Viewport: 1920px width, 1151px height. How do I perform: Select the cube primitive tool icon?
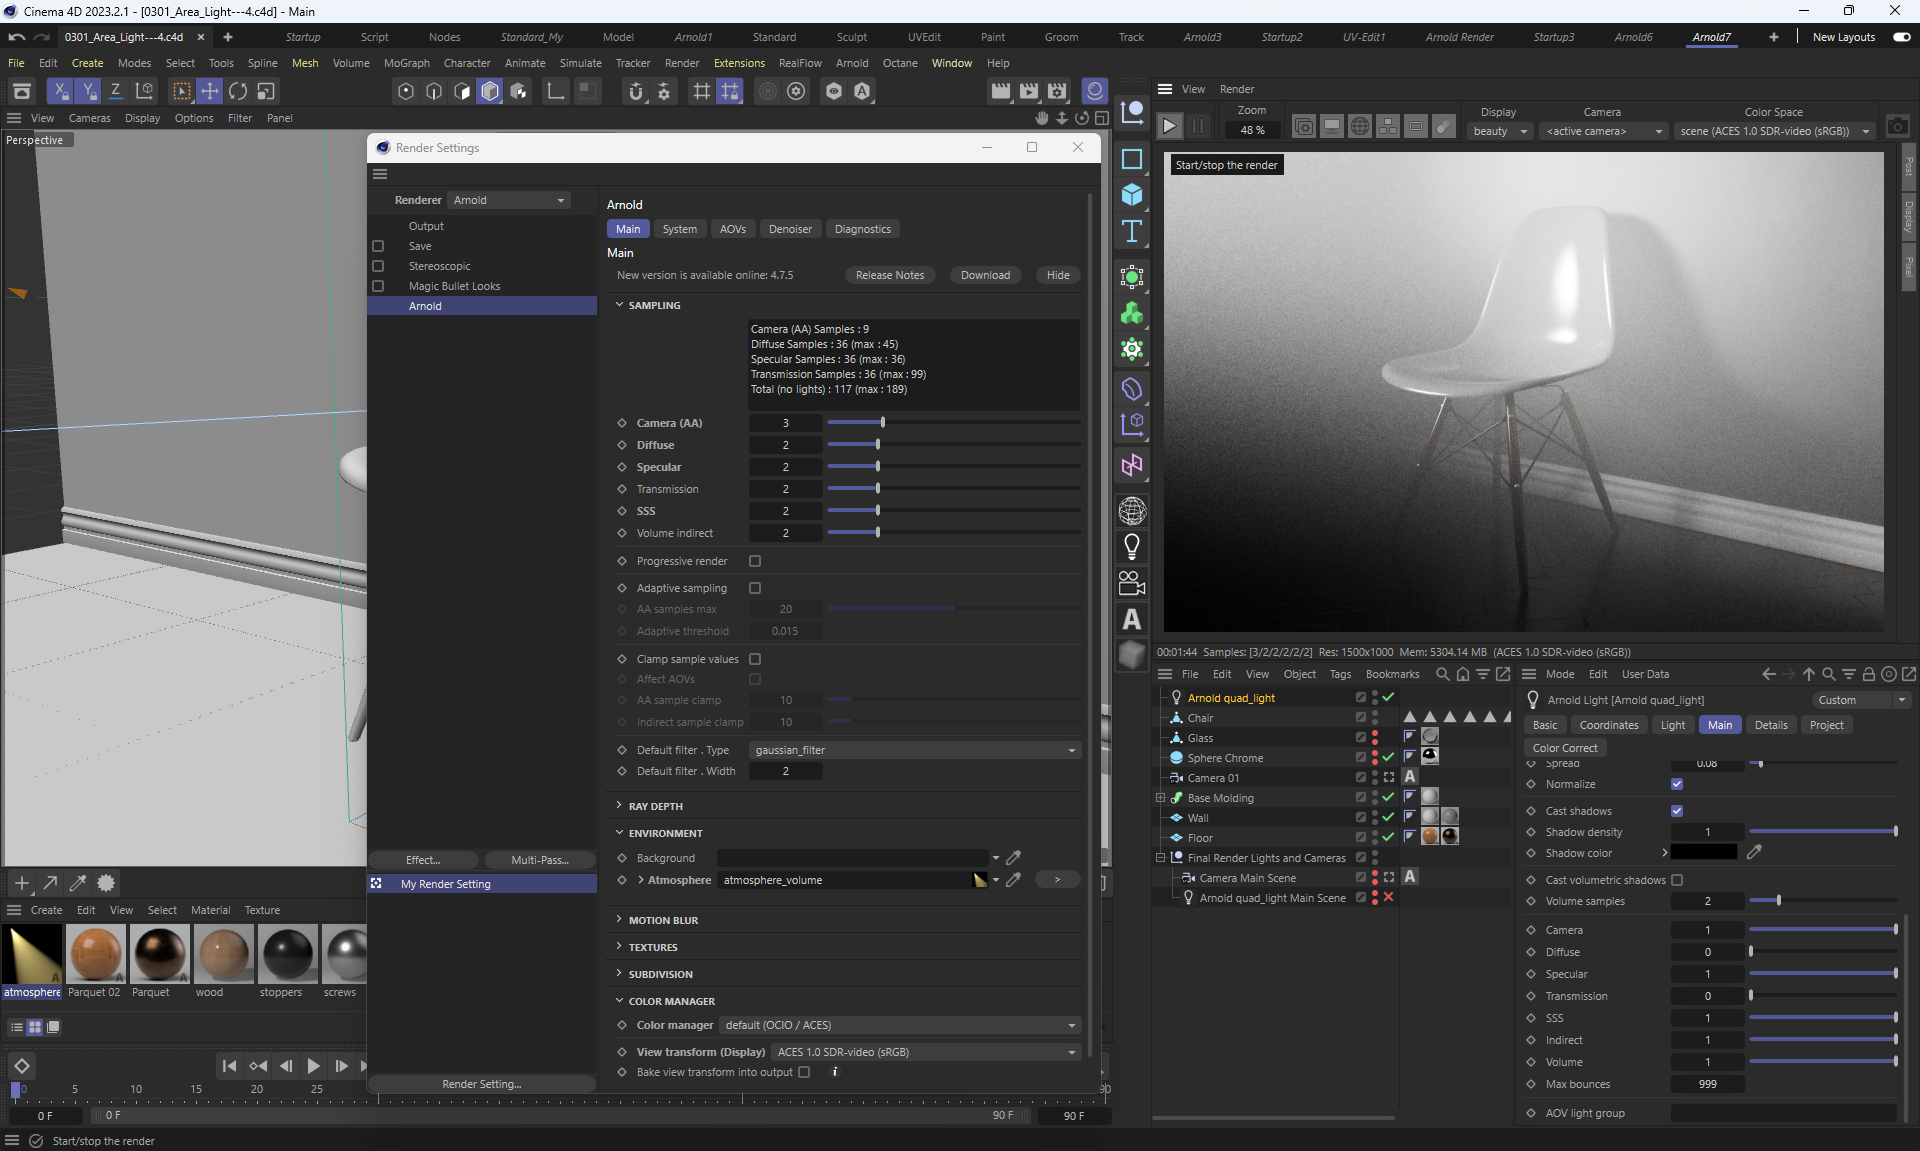tap(1132, 194)
